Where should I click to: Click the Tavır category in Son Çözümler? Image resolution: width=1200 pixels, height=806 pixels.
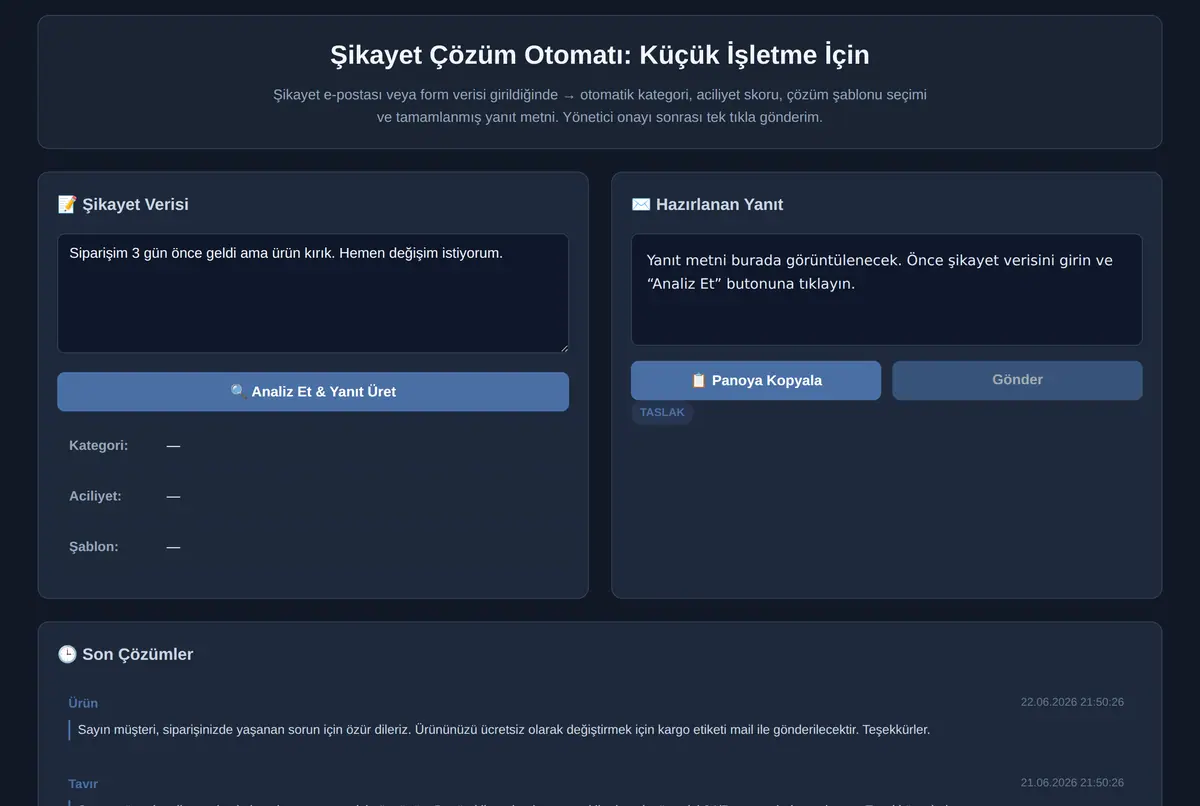tap(83, 784)
